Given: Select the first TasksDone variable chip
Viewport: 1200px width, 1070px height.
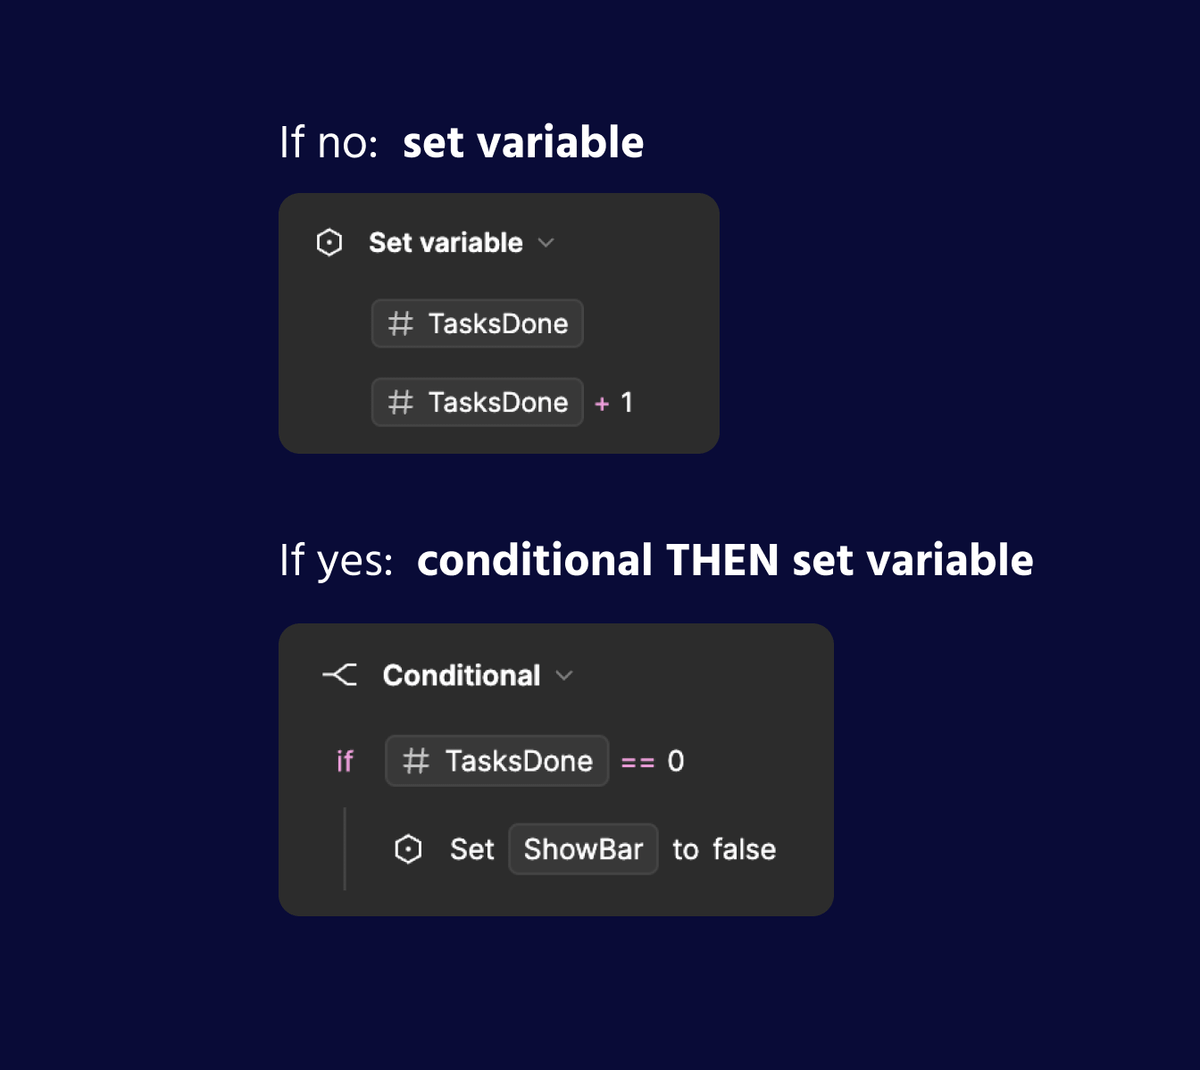Looking at the screenshot, I should (x=477, y=323).
